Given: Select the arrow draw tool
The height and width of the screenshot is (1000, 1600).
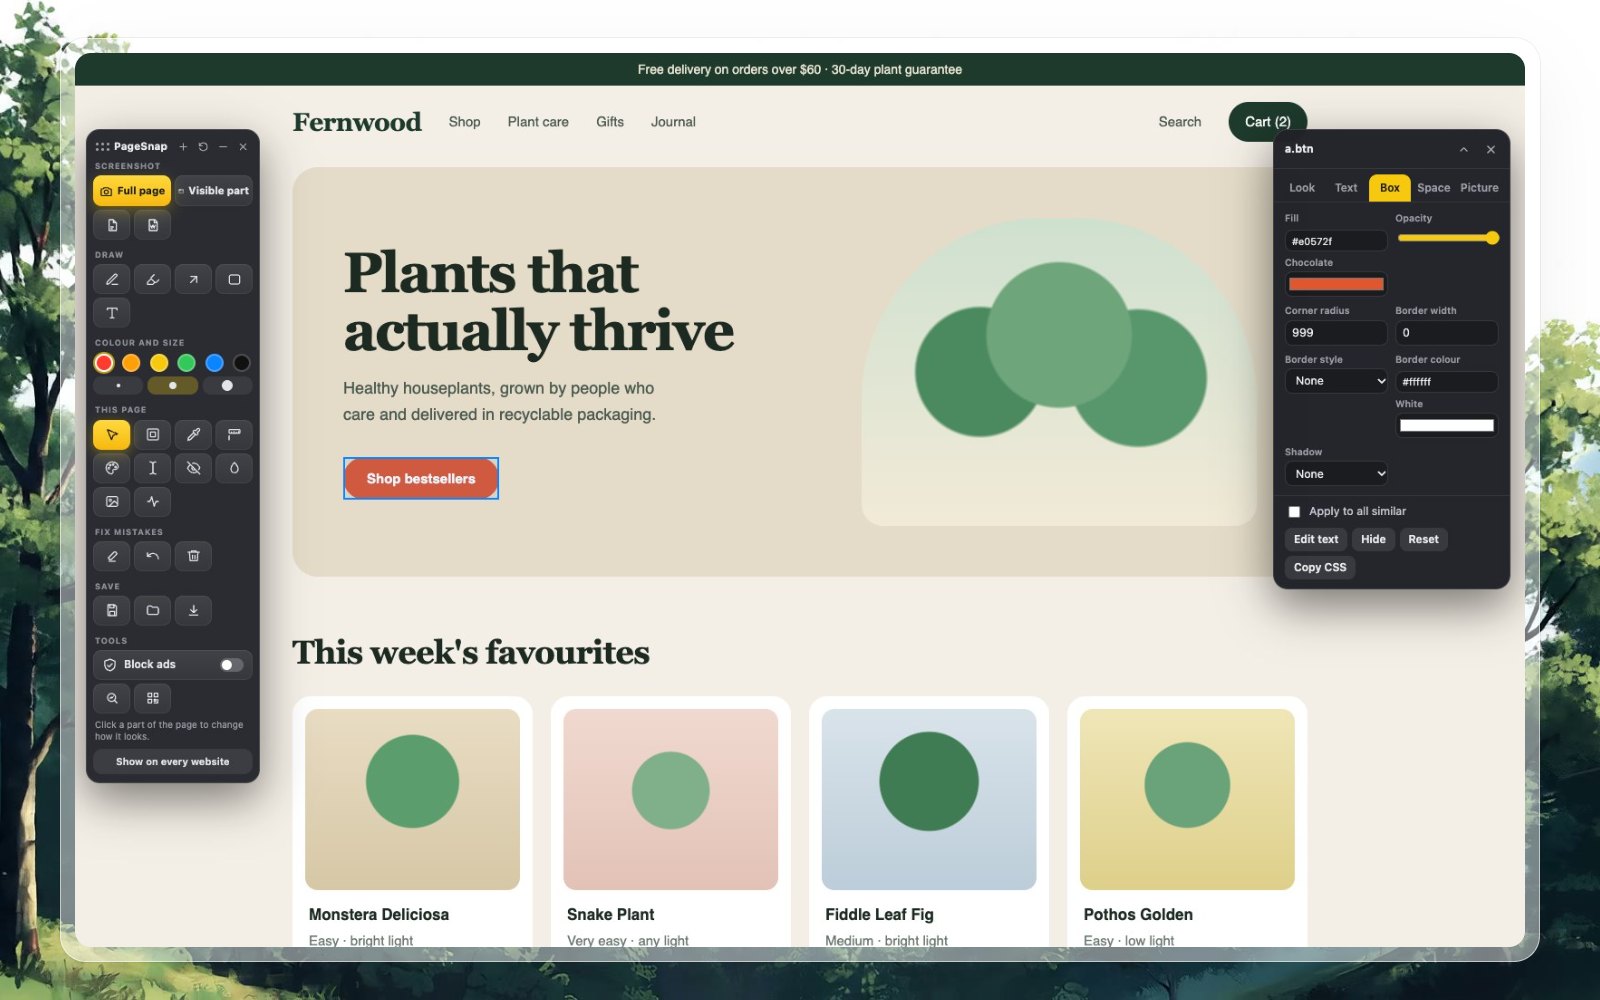Looking at the screenshot, I should pyautogui.click(x=193, y=280).
